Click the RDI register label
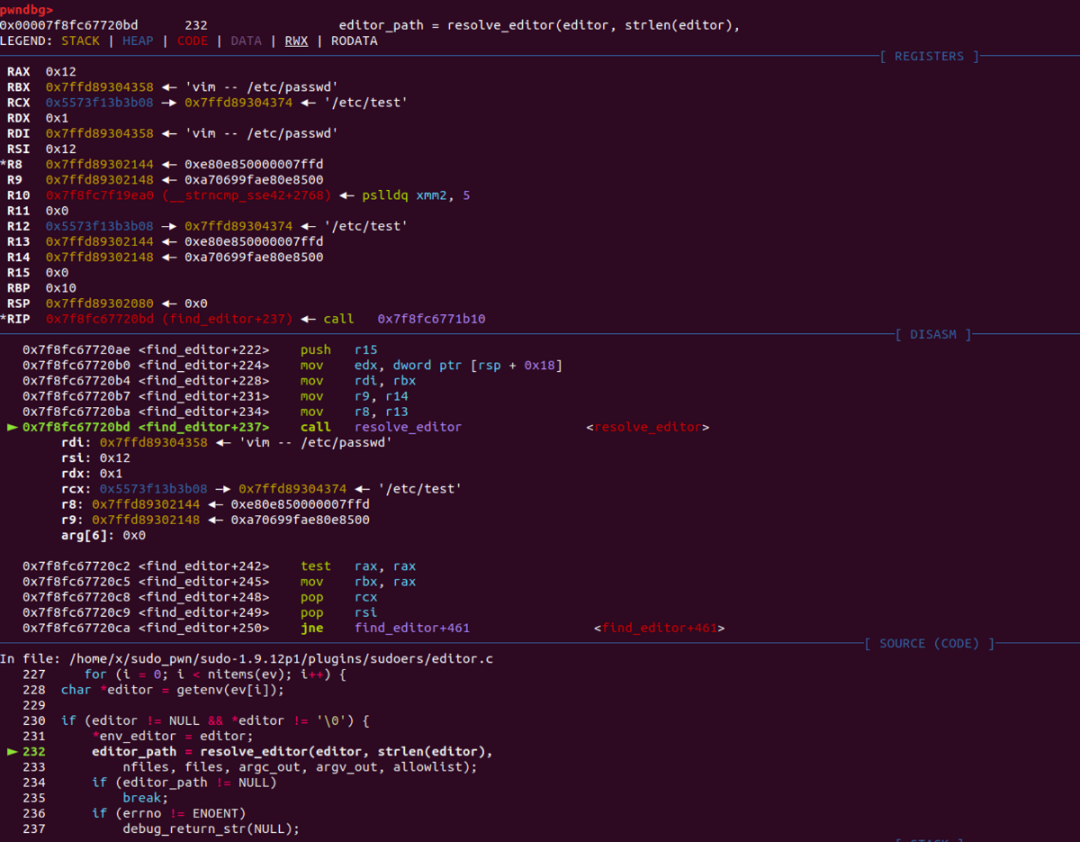Image resolution: width=1080 pixels, height=842 pixels. [x=19, y=133]
